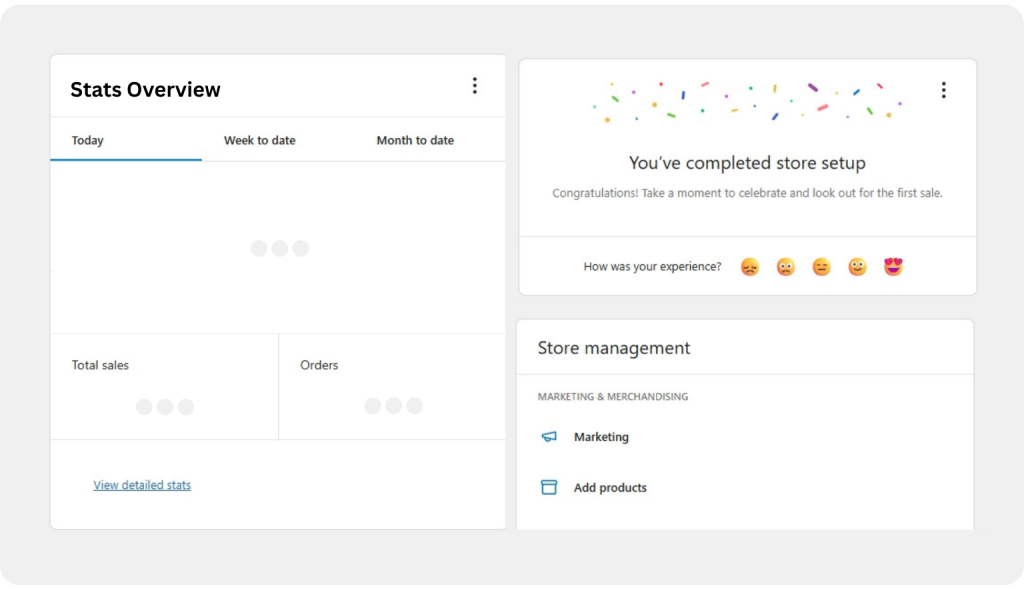Image resolution: width=1024 pixels, height=589 pixels.
Task: Open the Add products link
Action: (x=610, y=488)
